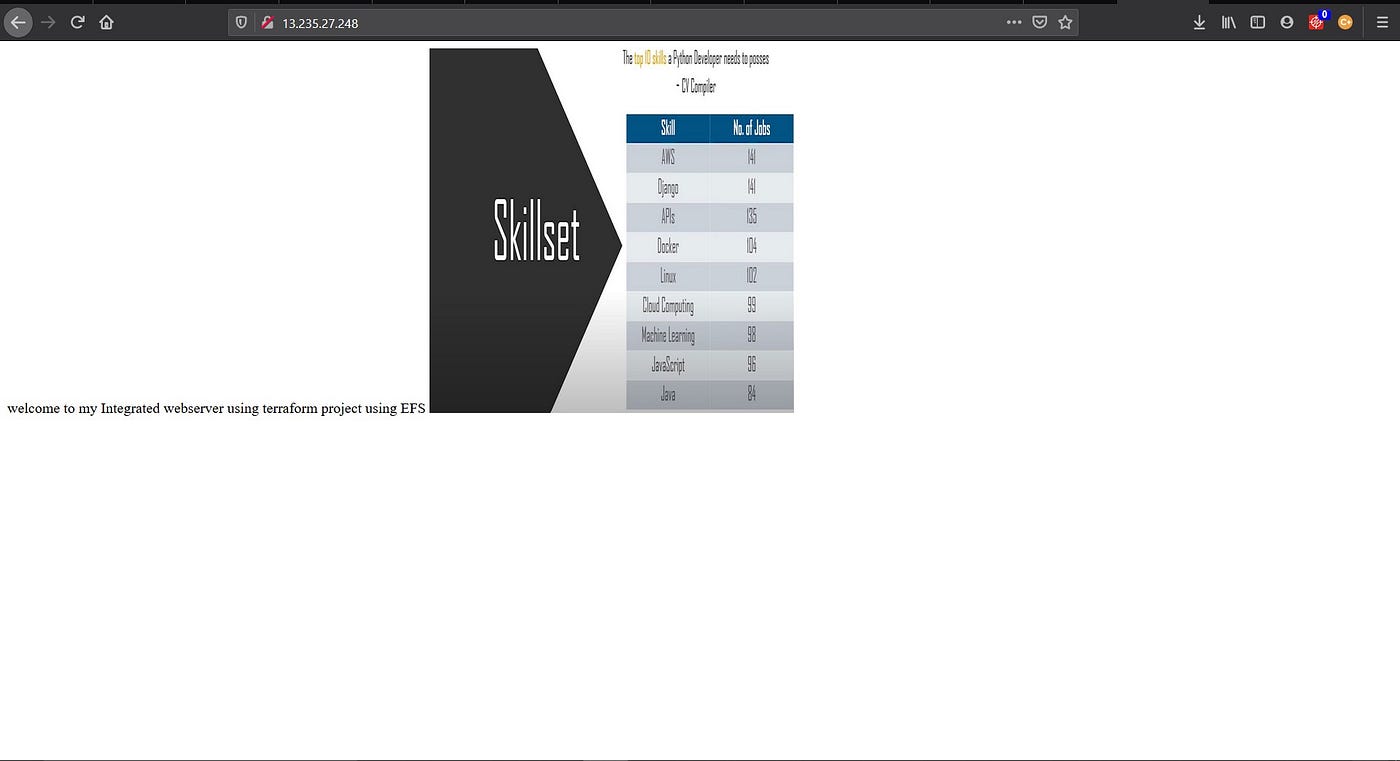
Task: Open the Firefox hamburger menu
Action: [1383, 22]
